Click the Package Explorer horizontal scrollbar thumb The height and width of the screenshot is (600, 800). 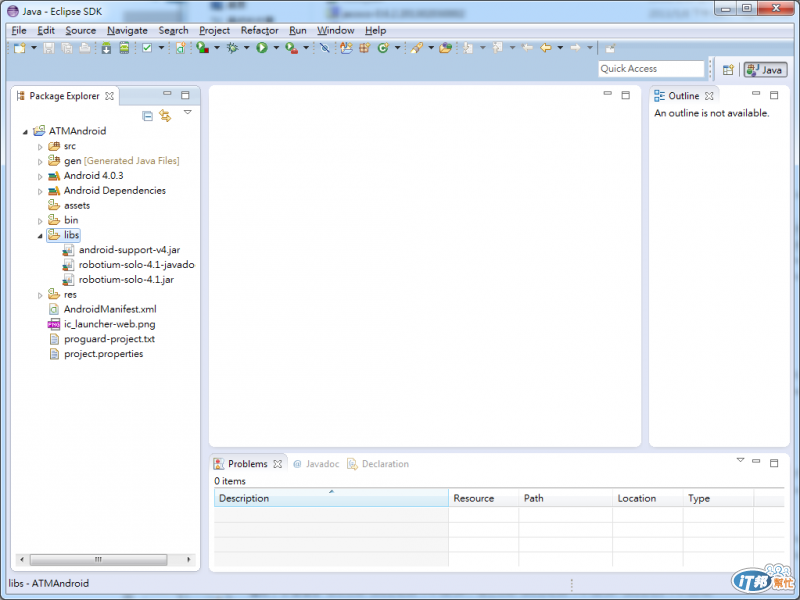(x=98, y=560)
